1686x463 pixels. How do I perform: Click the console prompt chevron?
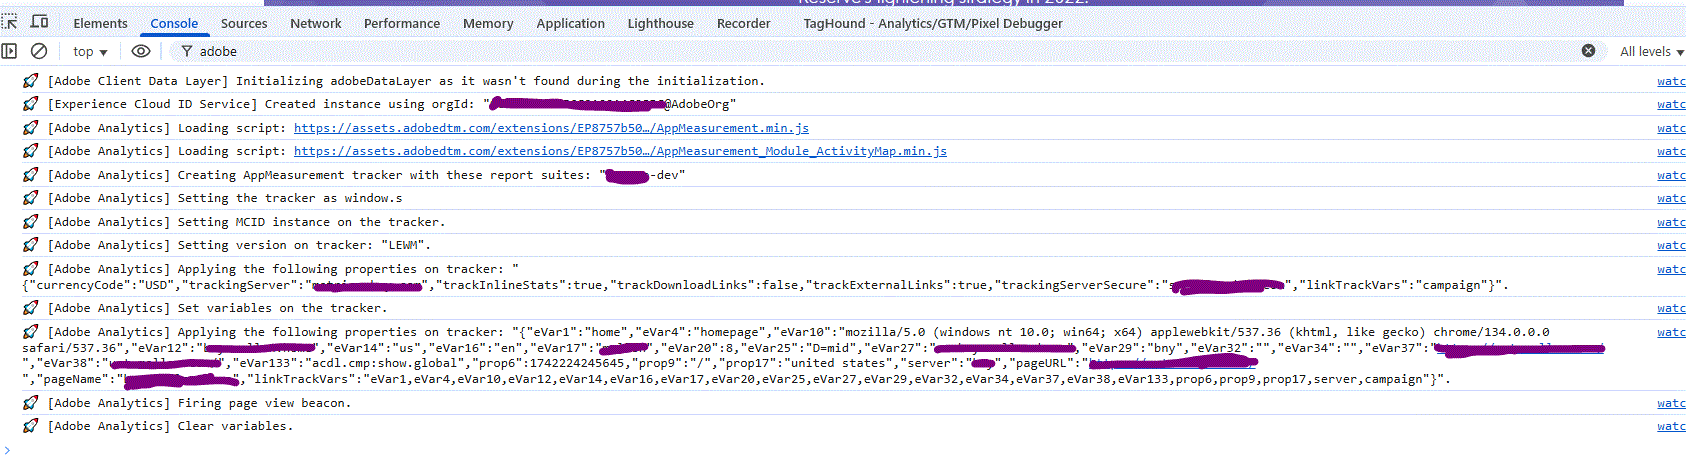(x=6, y=449)
